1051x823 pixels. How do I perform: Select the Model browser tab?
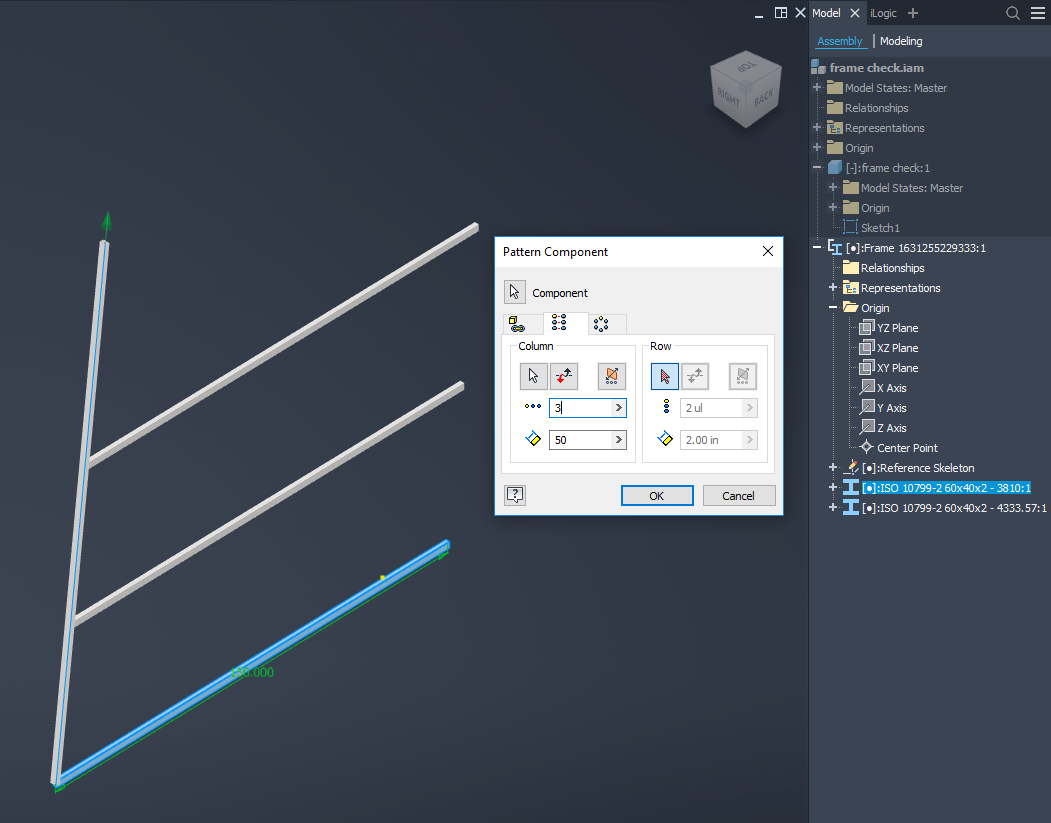click(826, 13)
